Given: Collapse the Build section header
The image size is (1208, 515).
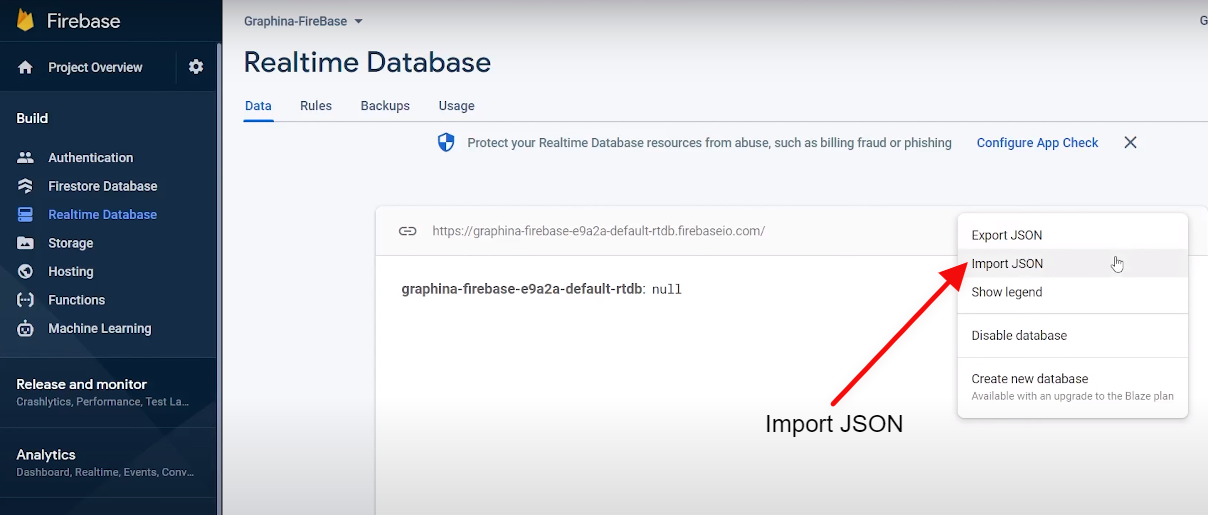Looking at the screenshot, I should tap(32, 118).
